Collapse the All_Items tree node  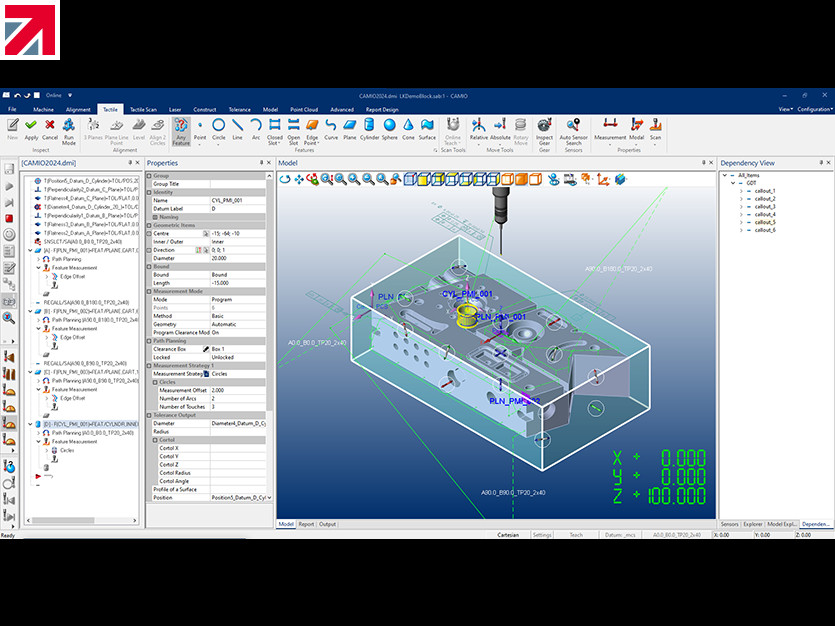[x=724, y=175]
